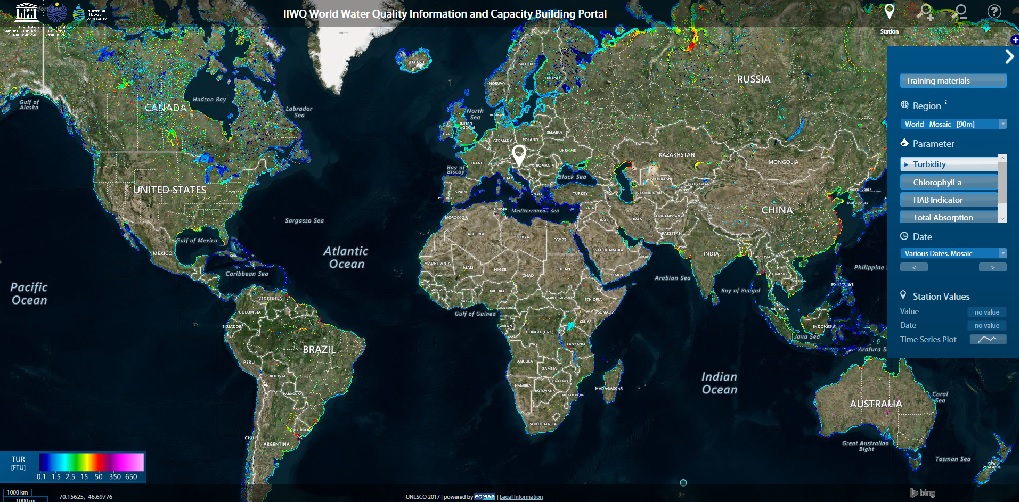
Task: Open the help question mark icon
Action: click(x=994, y=12)
